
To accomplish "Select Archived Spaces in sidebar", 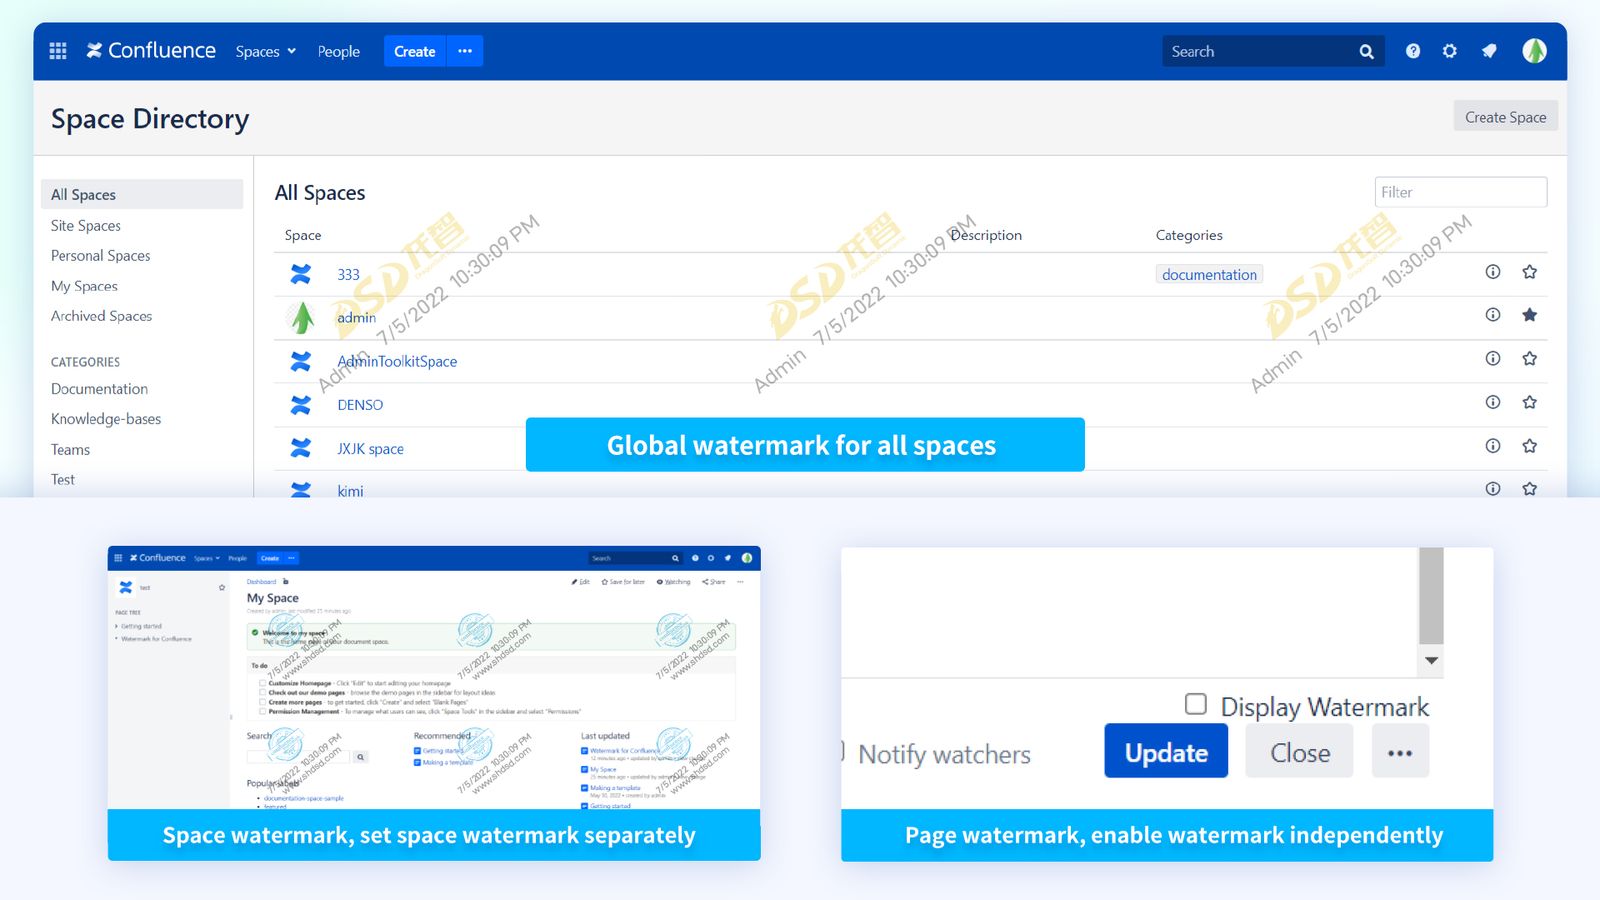I will pos(102,316).
